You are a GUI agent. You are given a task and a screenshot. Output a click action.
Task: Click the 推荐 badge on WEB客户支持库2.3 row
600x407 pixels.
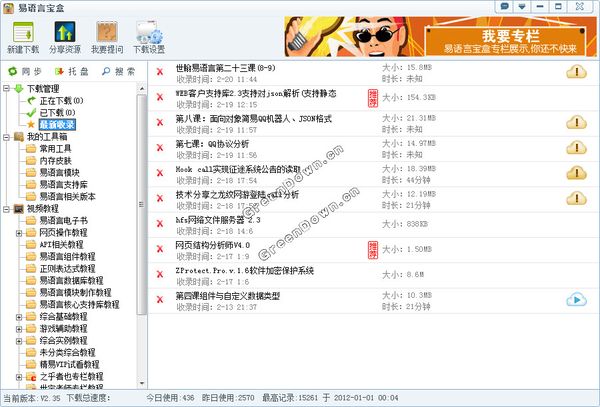373,98
